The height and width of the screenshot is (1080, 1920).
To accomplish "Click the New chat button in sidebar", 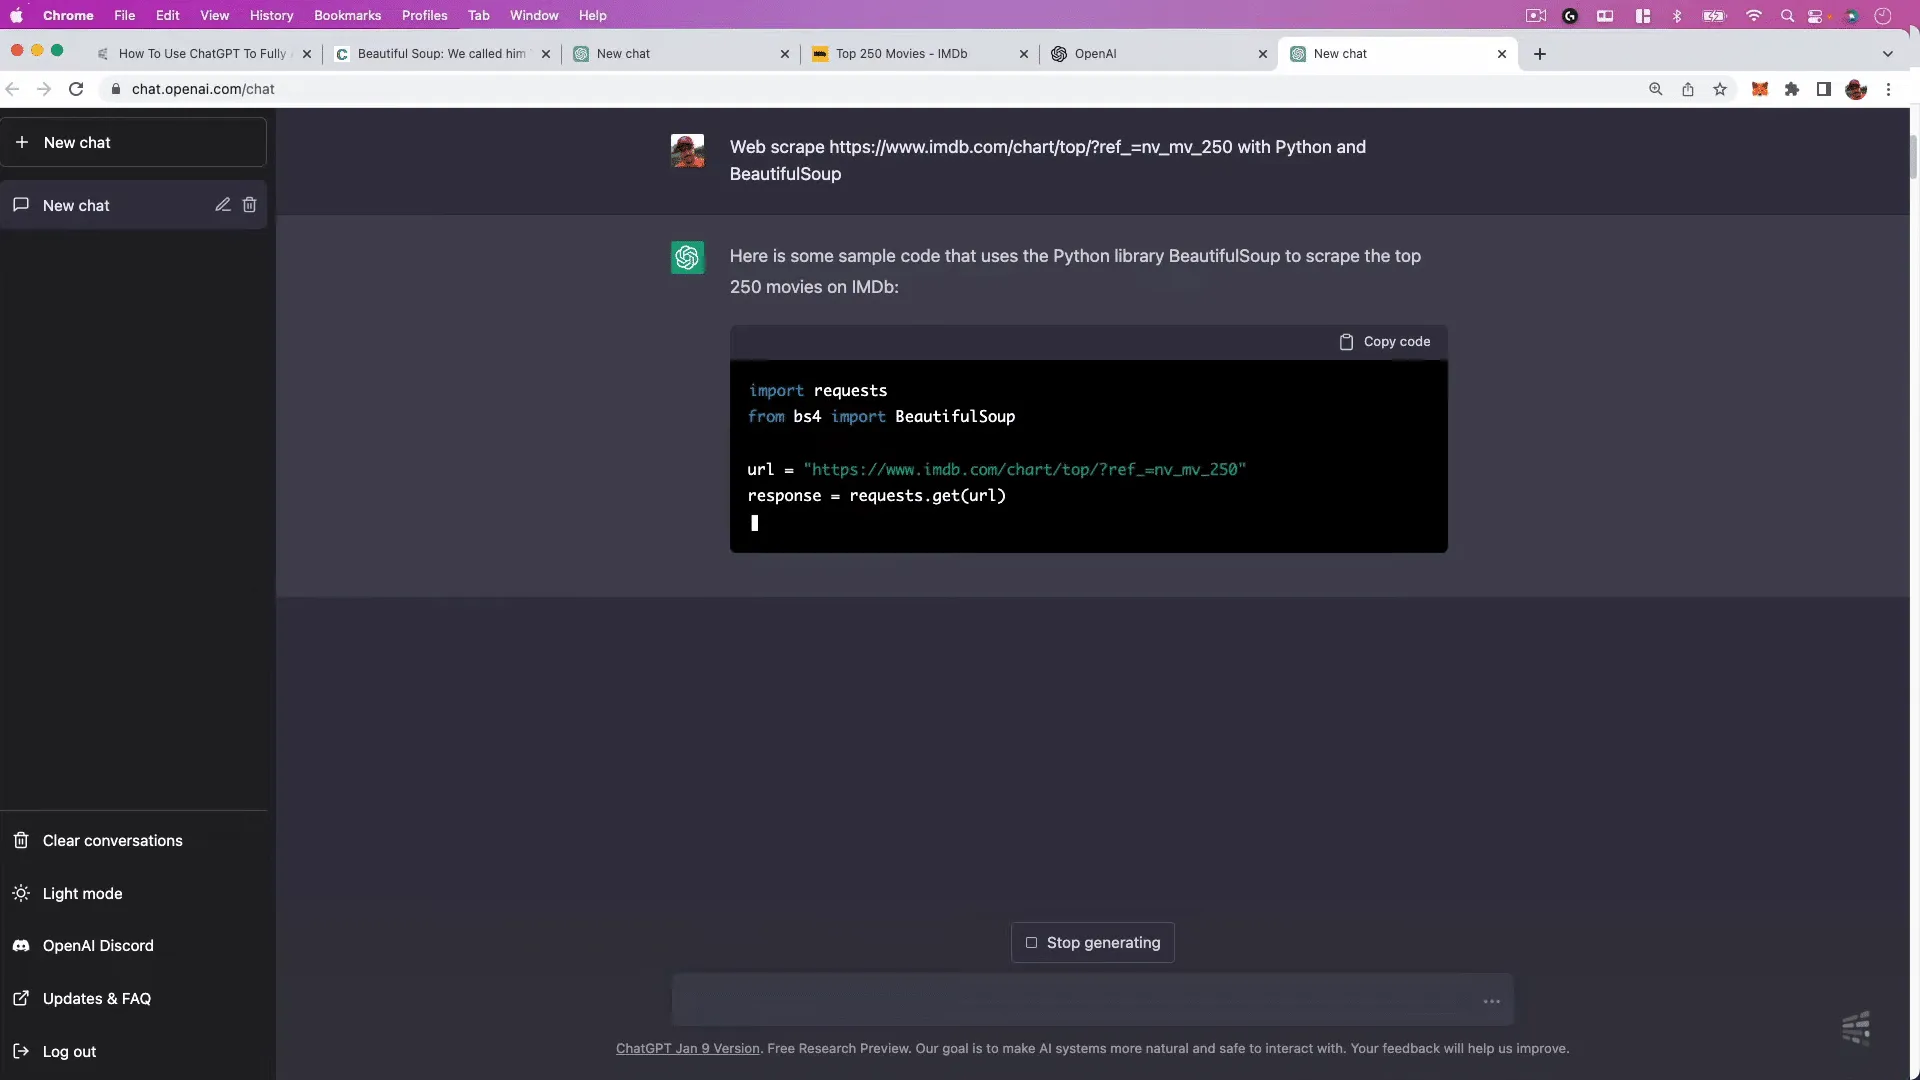I will pyautogui.click(x=133, y=142).
